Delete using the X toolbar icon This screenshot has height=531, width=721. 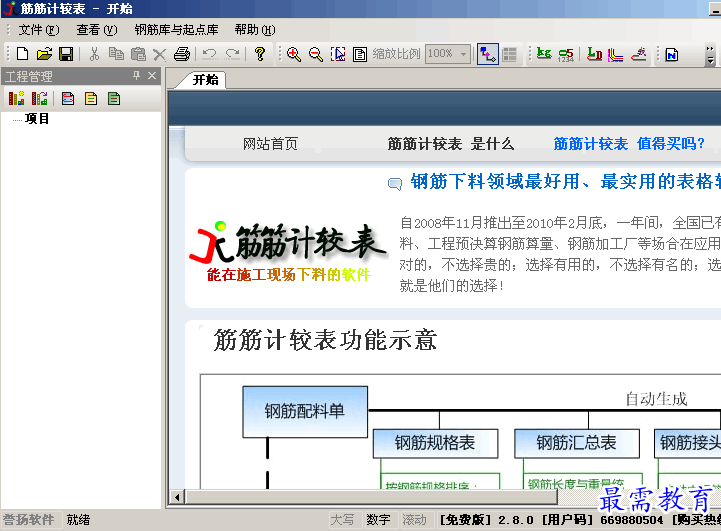click(x=160, y=55)
